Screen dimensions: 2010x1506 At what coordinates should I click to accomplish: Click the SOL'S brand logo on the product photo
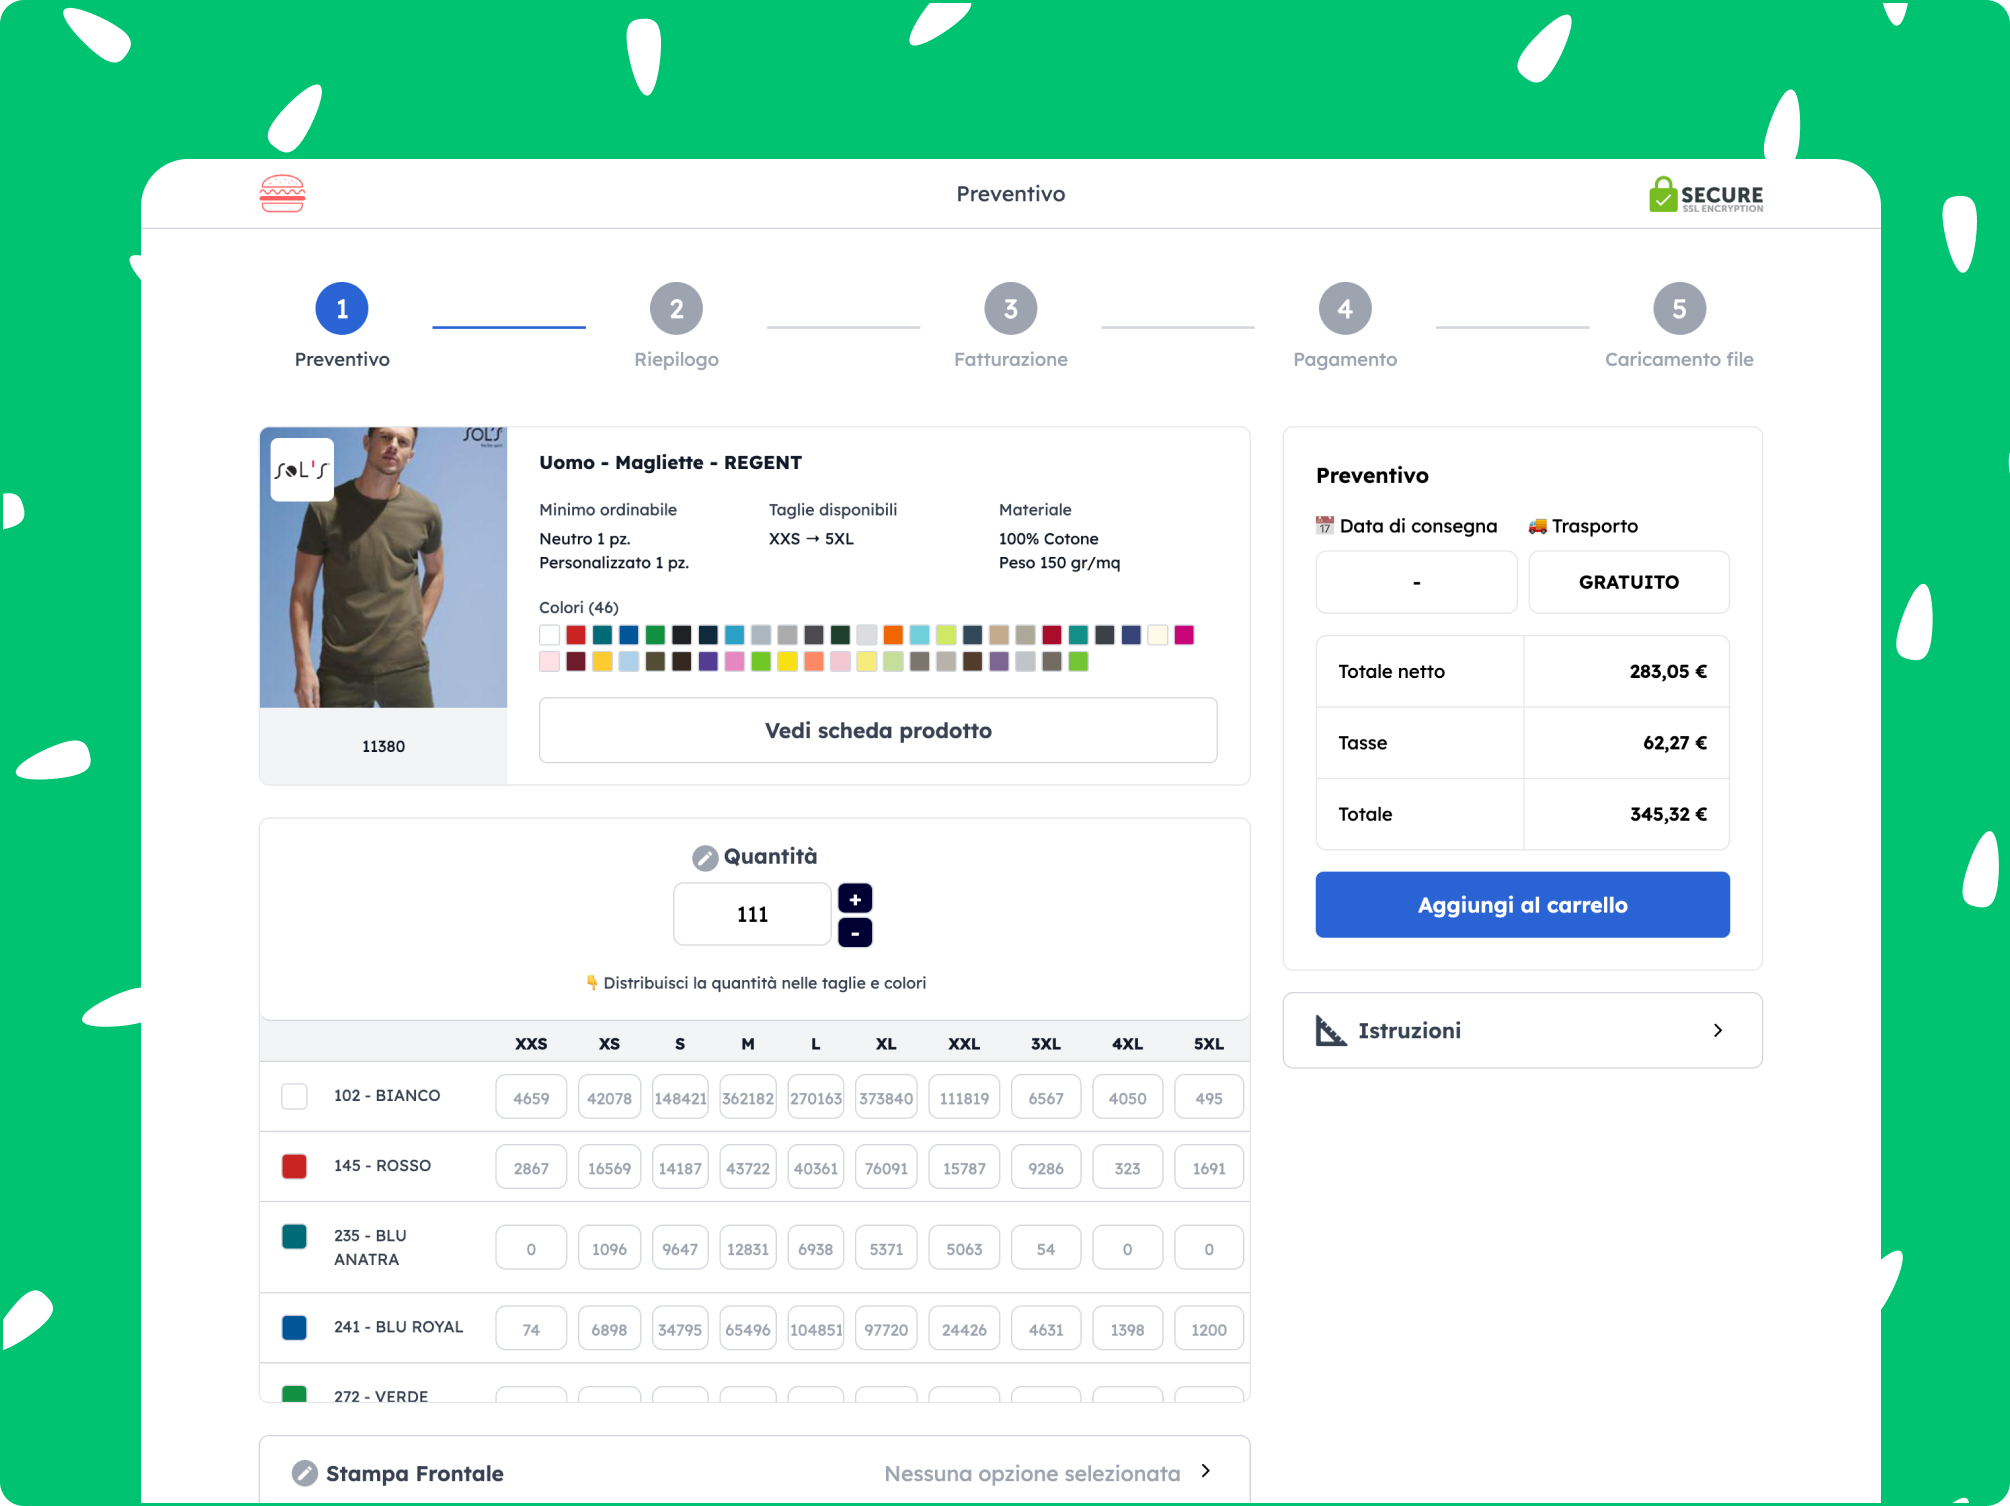[x=301, y=470]
